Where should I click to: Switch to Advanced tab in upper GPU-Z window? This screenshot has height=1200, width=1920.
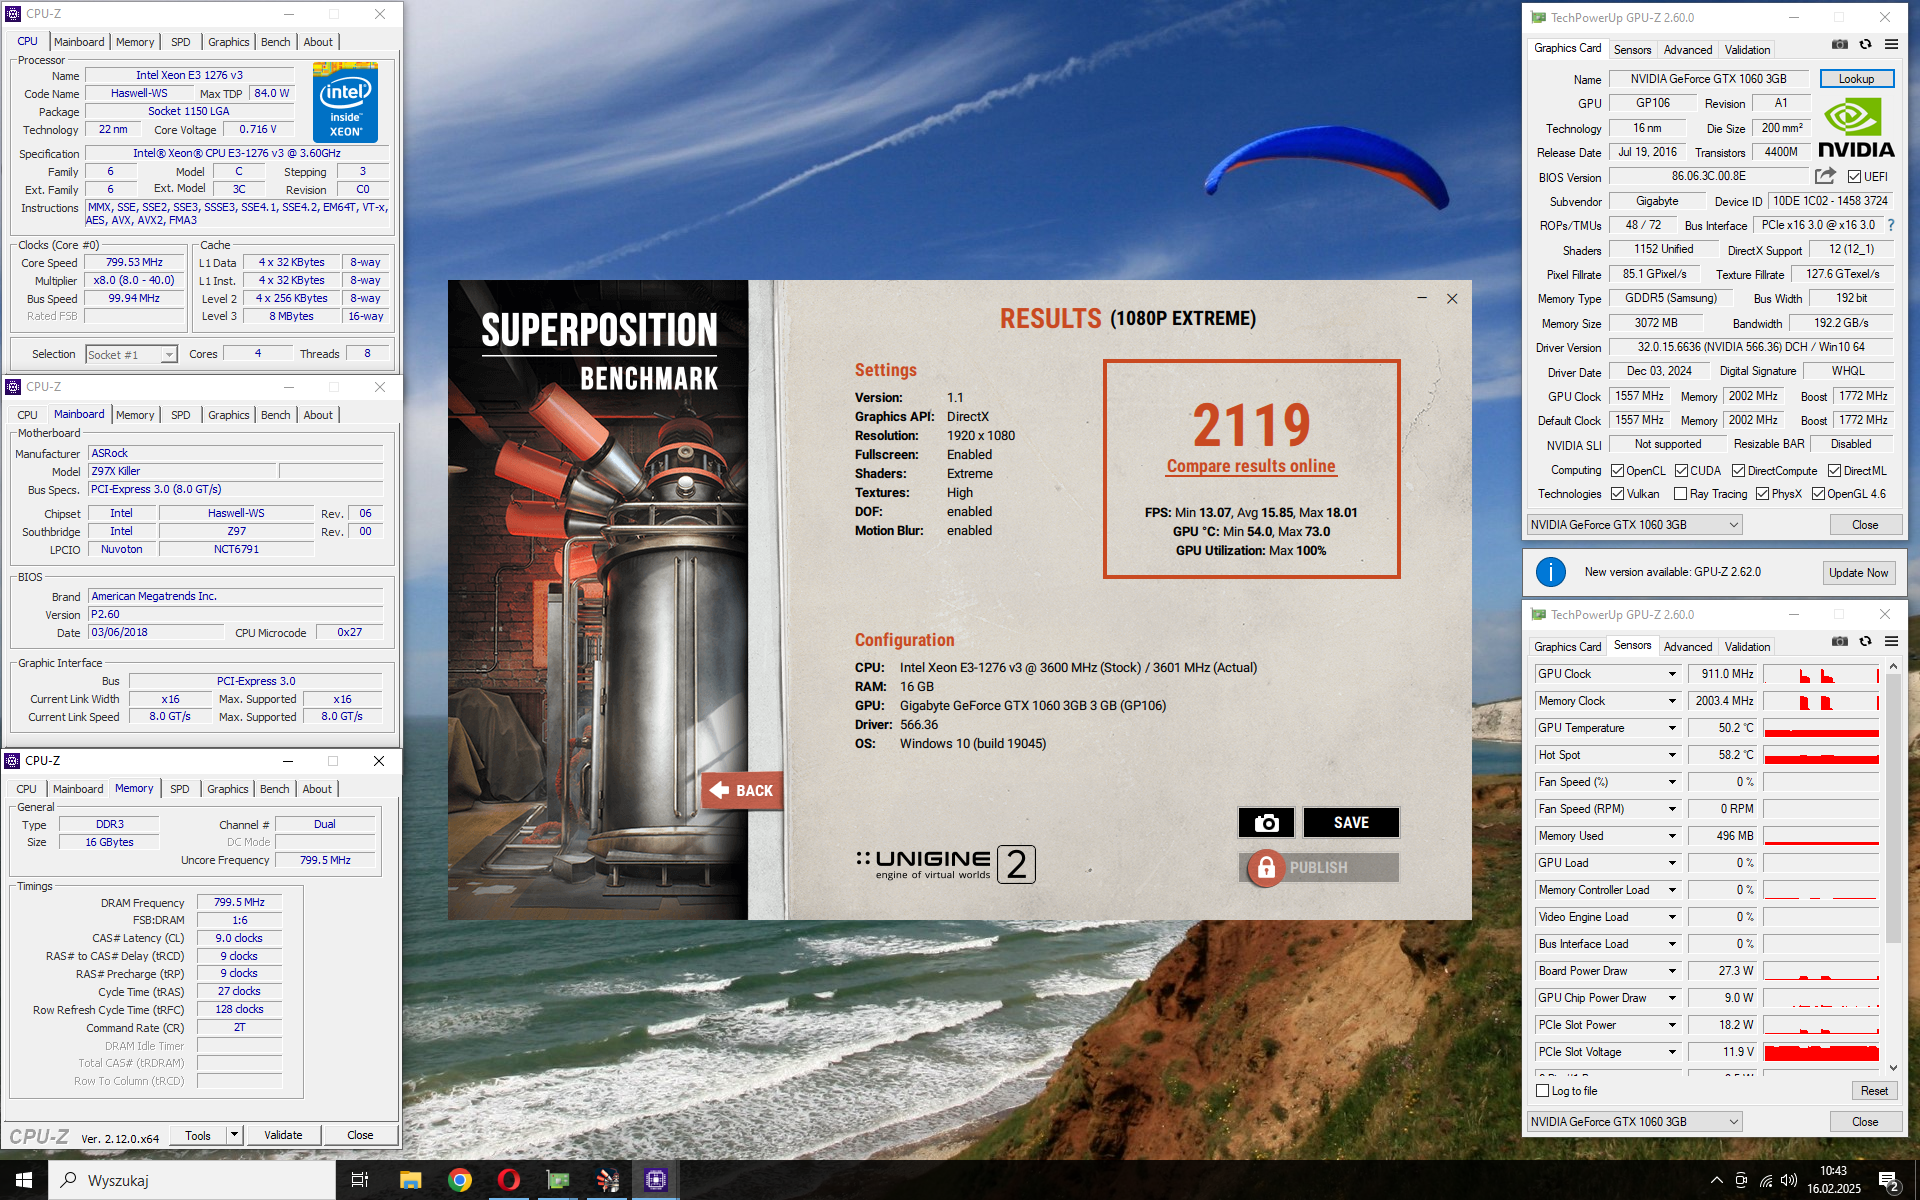tap(1687, 50)
